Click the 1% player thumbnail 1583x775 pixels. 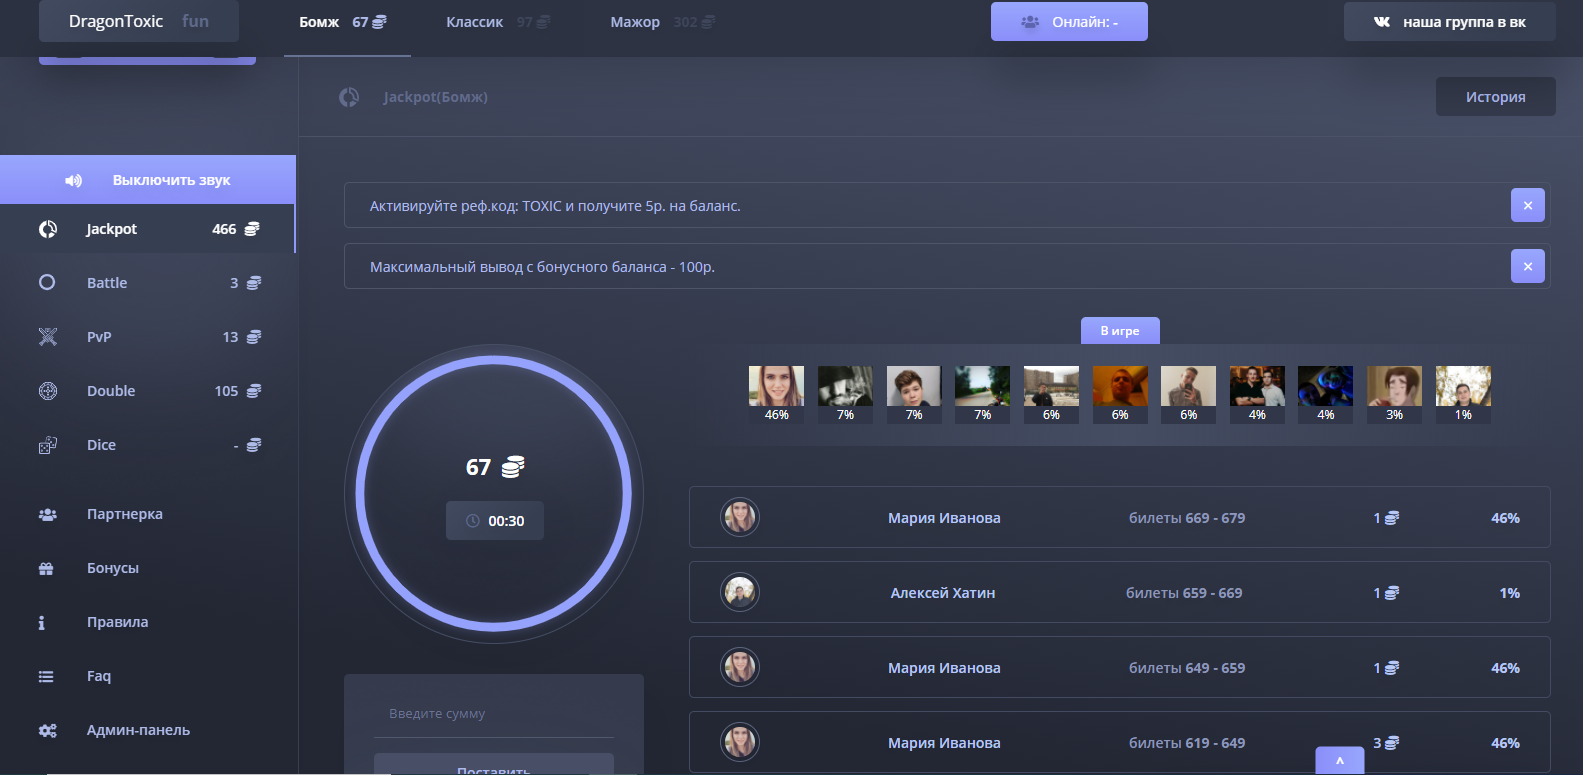tap(1463, 395)
